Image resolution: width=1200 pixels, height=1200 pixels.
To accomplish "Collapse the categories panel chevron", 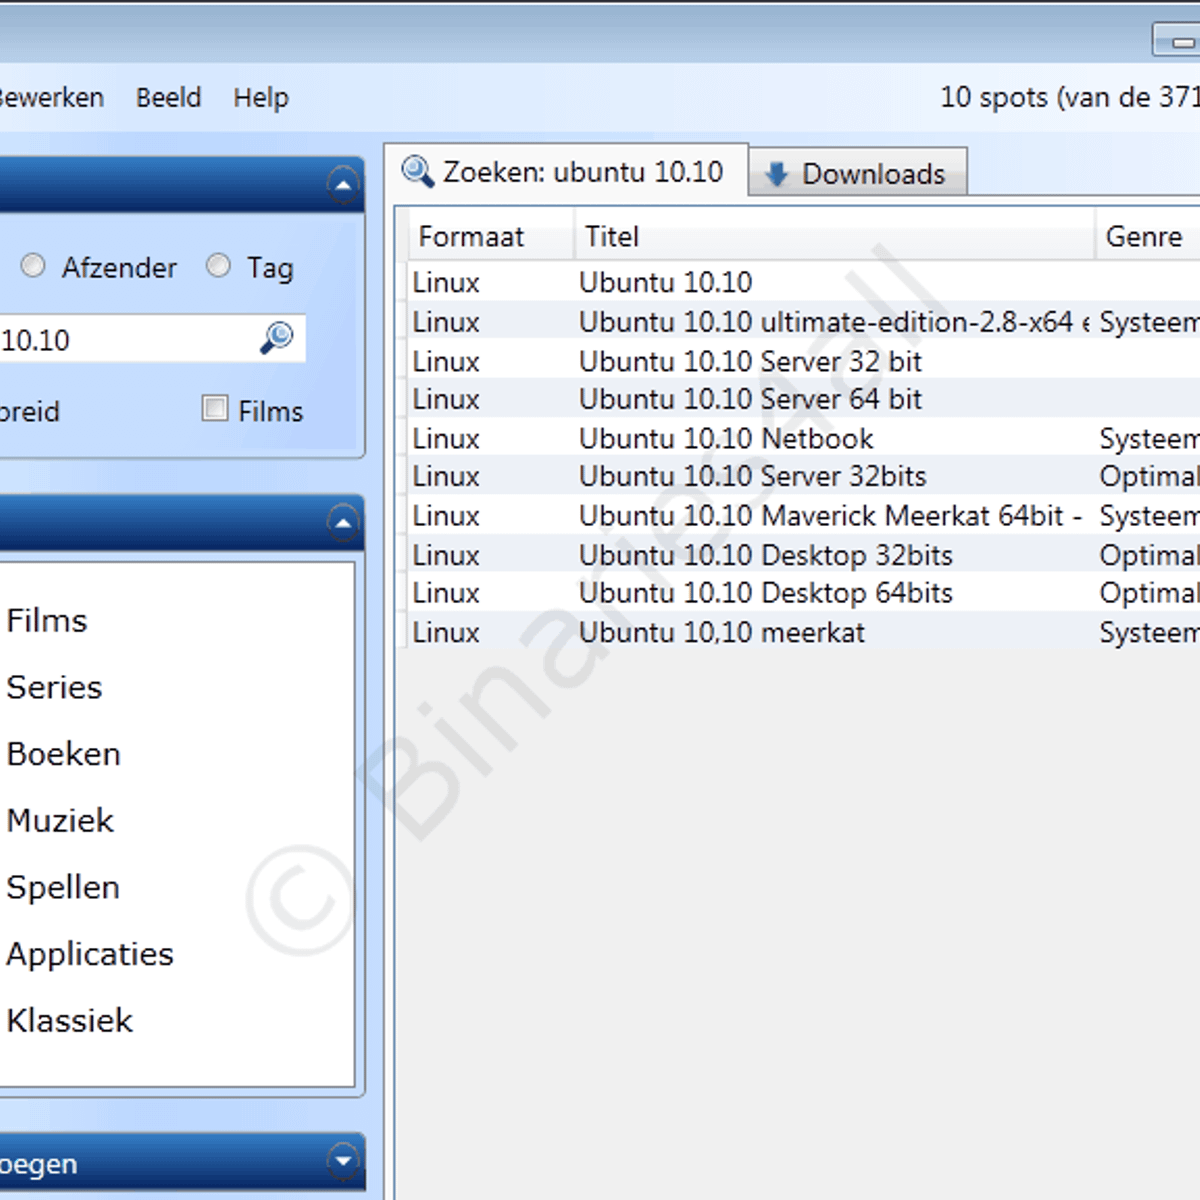I will coord(343,522).
